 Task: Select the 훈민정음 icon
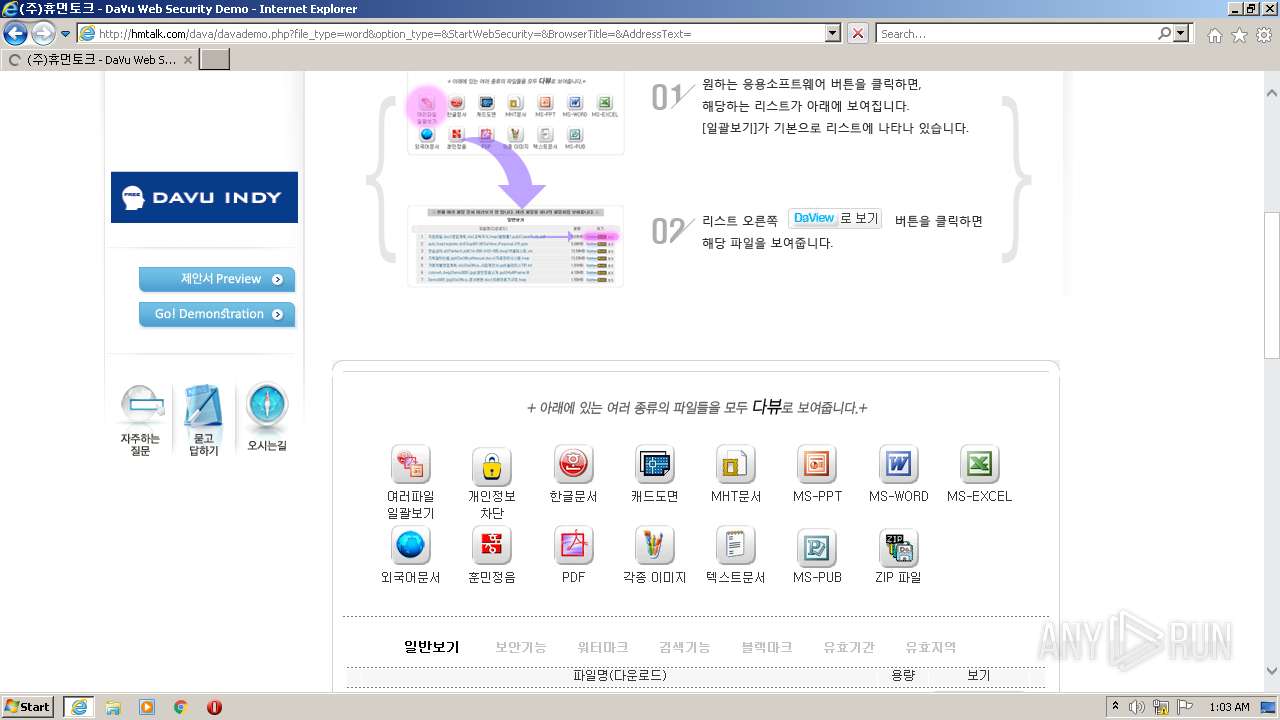(491, 546)
